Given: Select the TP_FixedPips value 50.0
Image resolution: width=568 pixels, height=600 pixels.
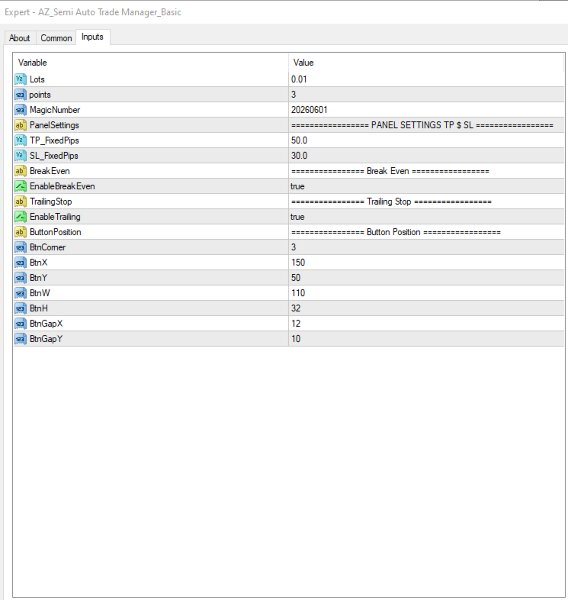Looking at the screenshot, I should pyautogui.click(x=299, y=140).
